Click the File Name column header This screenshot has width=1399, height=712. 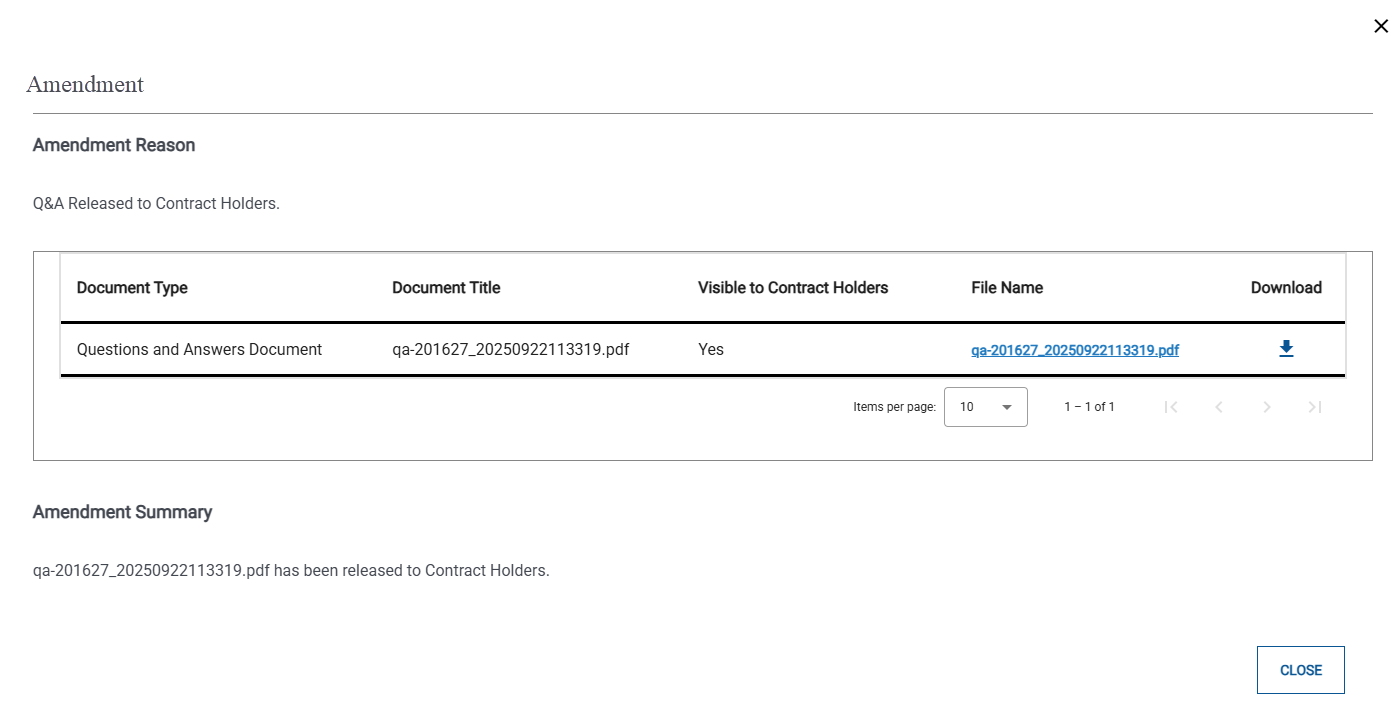[1007, 287]
